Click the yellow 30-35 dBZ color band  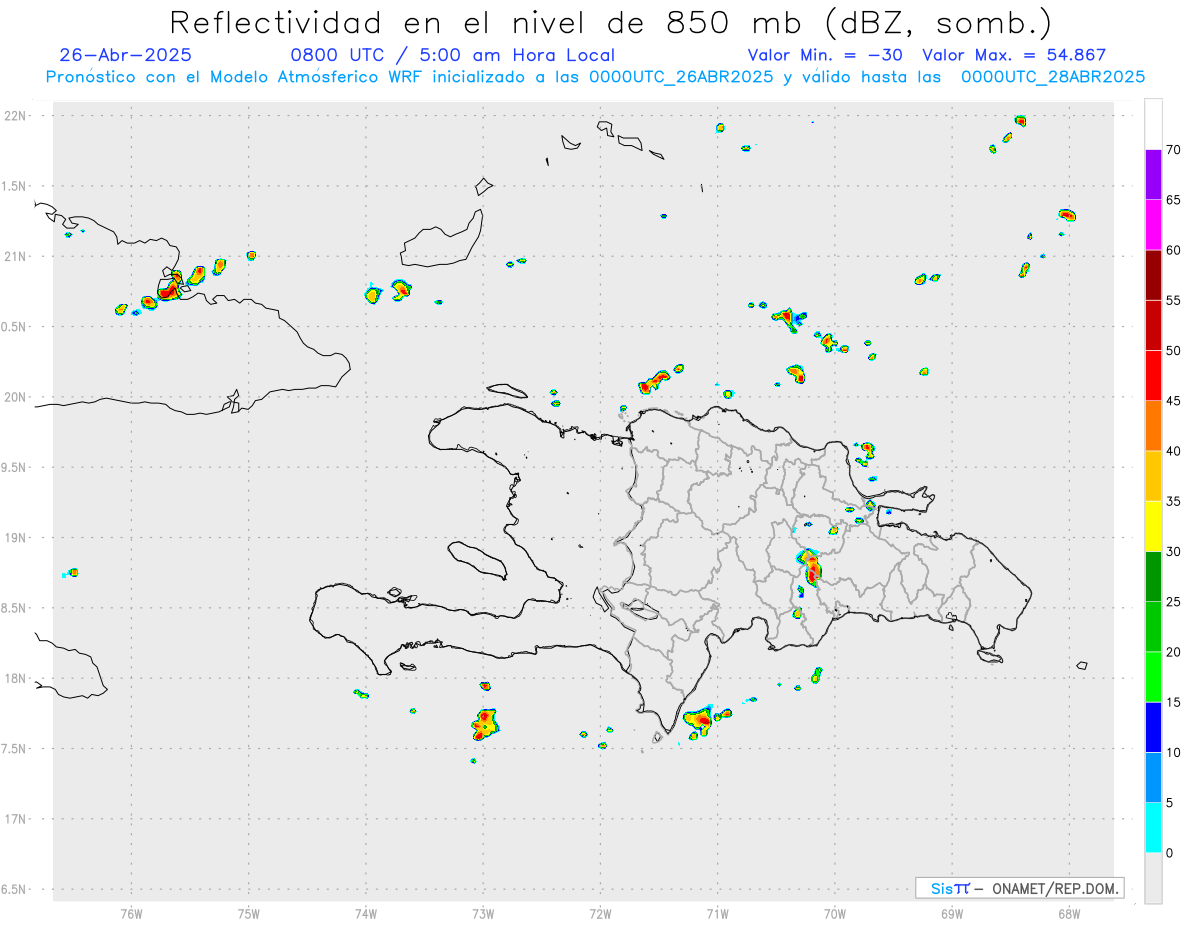[x=1153, y=526]
